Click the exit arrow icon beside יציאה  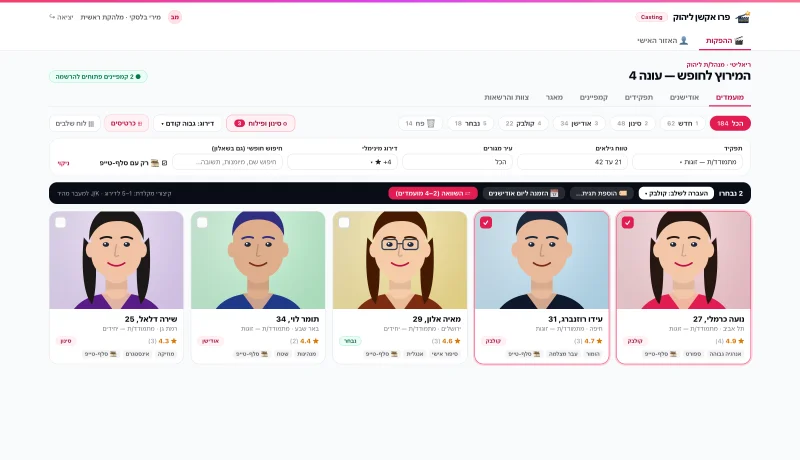point(52,17)
